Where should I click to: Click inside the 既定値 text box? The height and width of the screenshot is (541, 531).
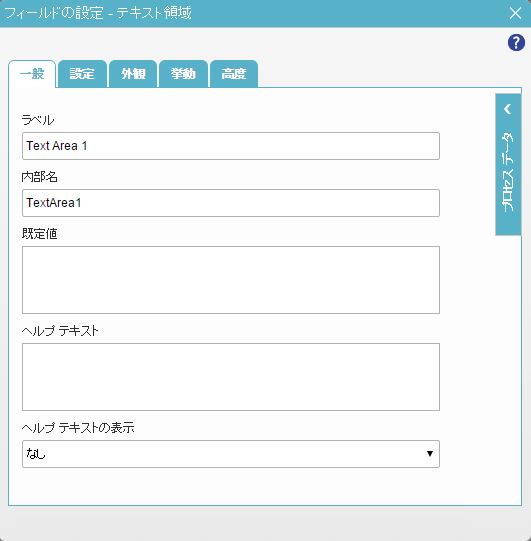tap(231, 280)
